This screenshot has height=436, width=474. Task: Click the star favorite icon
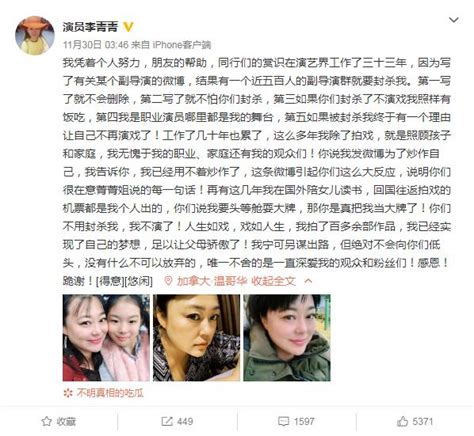pyautogui.click(x=46, y=421)
